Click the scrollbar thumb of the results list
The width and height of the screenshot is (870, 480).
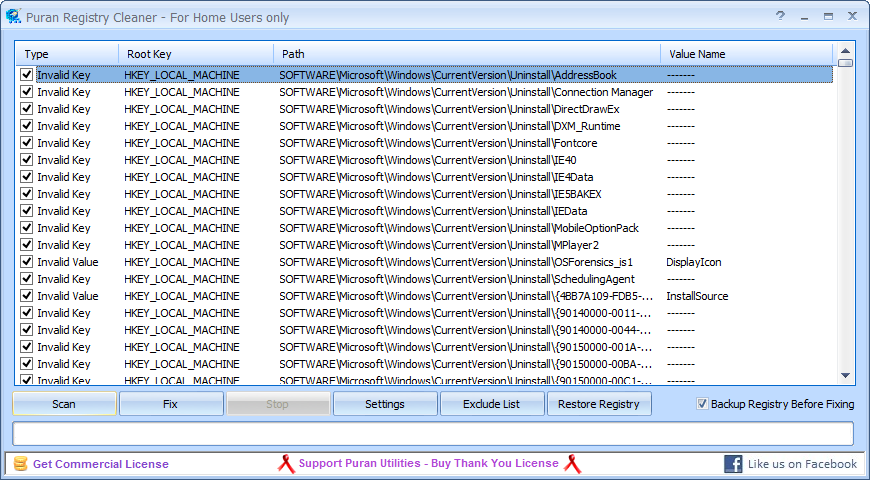click(x=846, y=63)
